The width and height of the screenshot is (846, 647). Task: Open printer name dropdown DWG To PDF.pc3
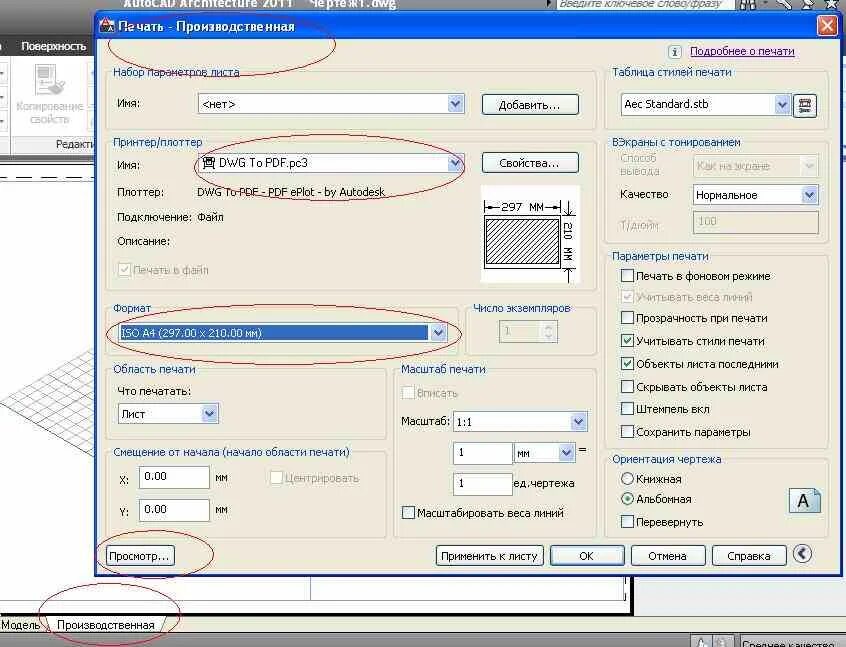[x=331, y=163]
